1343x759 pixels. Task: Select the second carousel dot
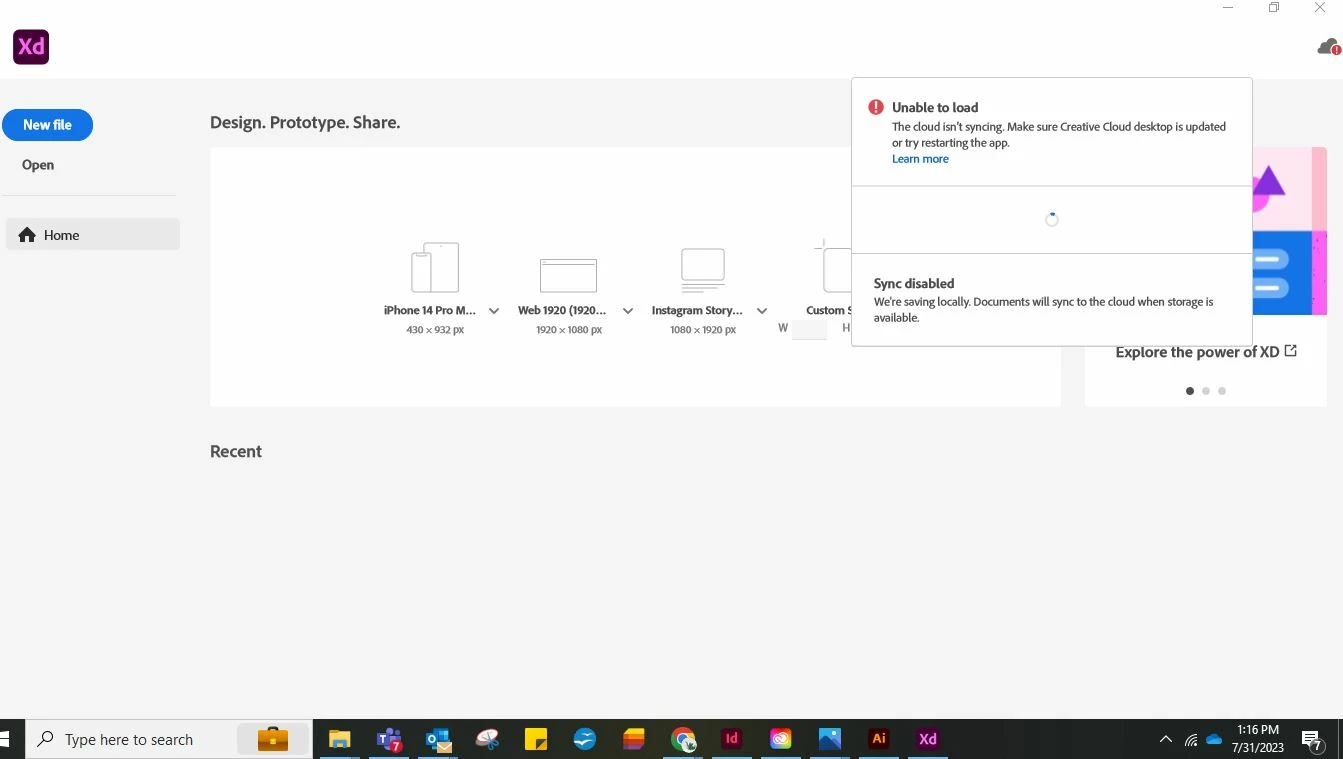(1206, 391)
